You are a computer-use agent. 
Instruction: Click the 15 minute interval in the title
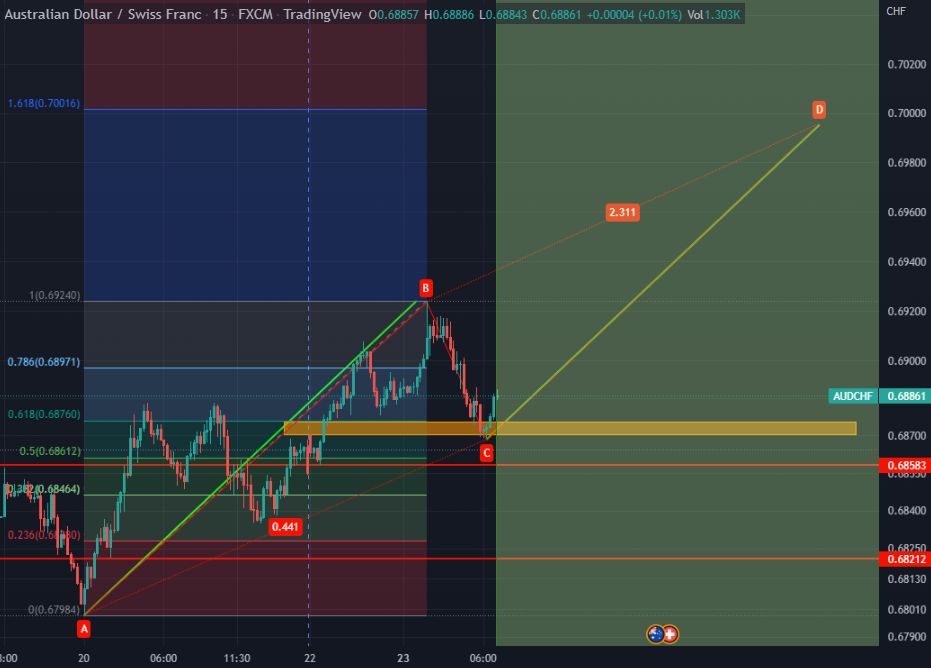[220, 14]
